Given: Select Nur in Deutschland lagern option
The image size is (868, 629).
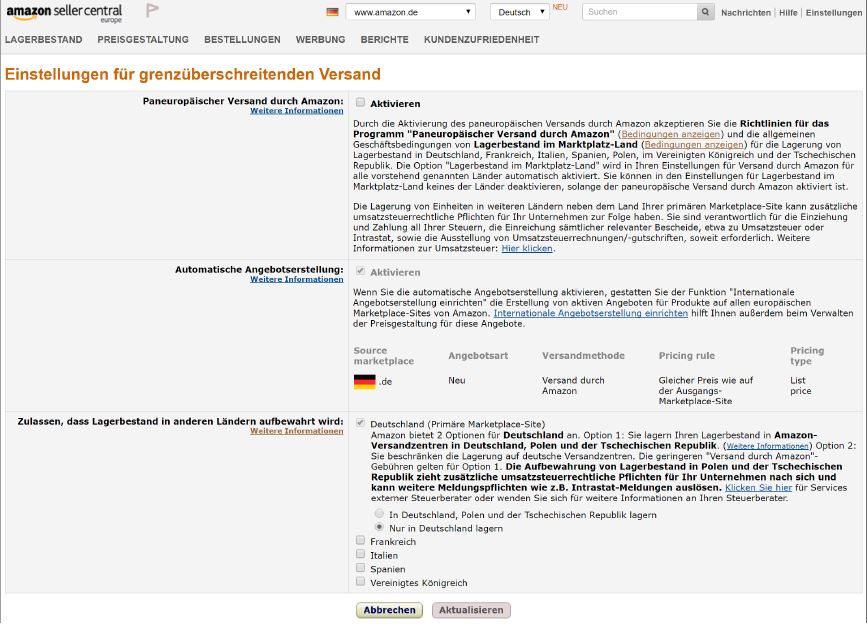Looking at the screenshot, I should pos(379,527).
